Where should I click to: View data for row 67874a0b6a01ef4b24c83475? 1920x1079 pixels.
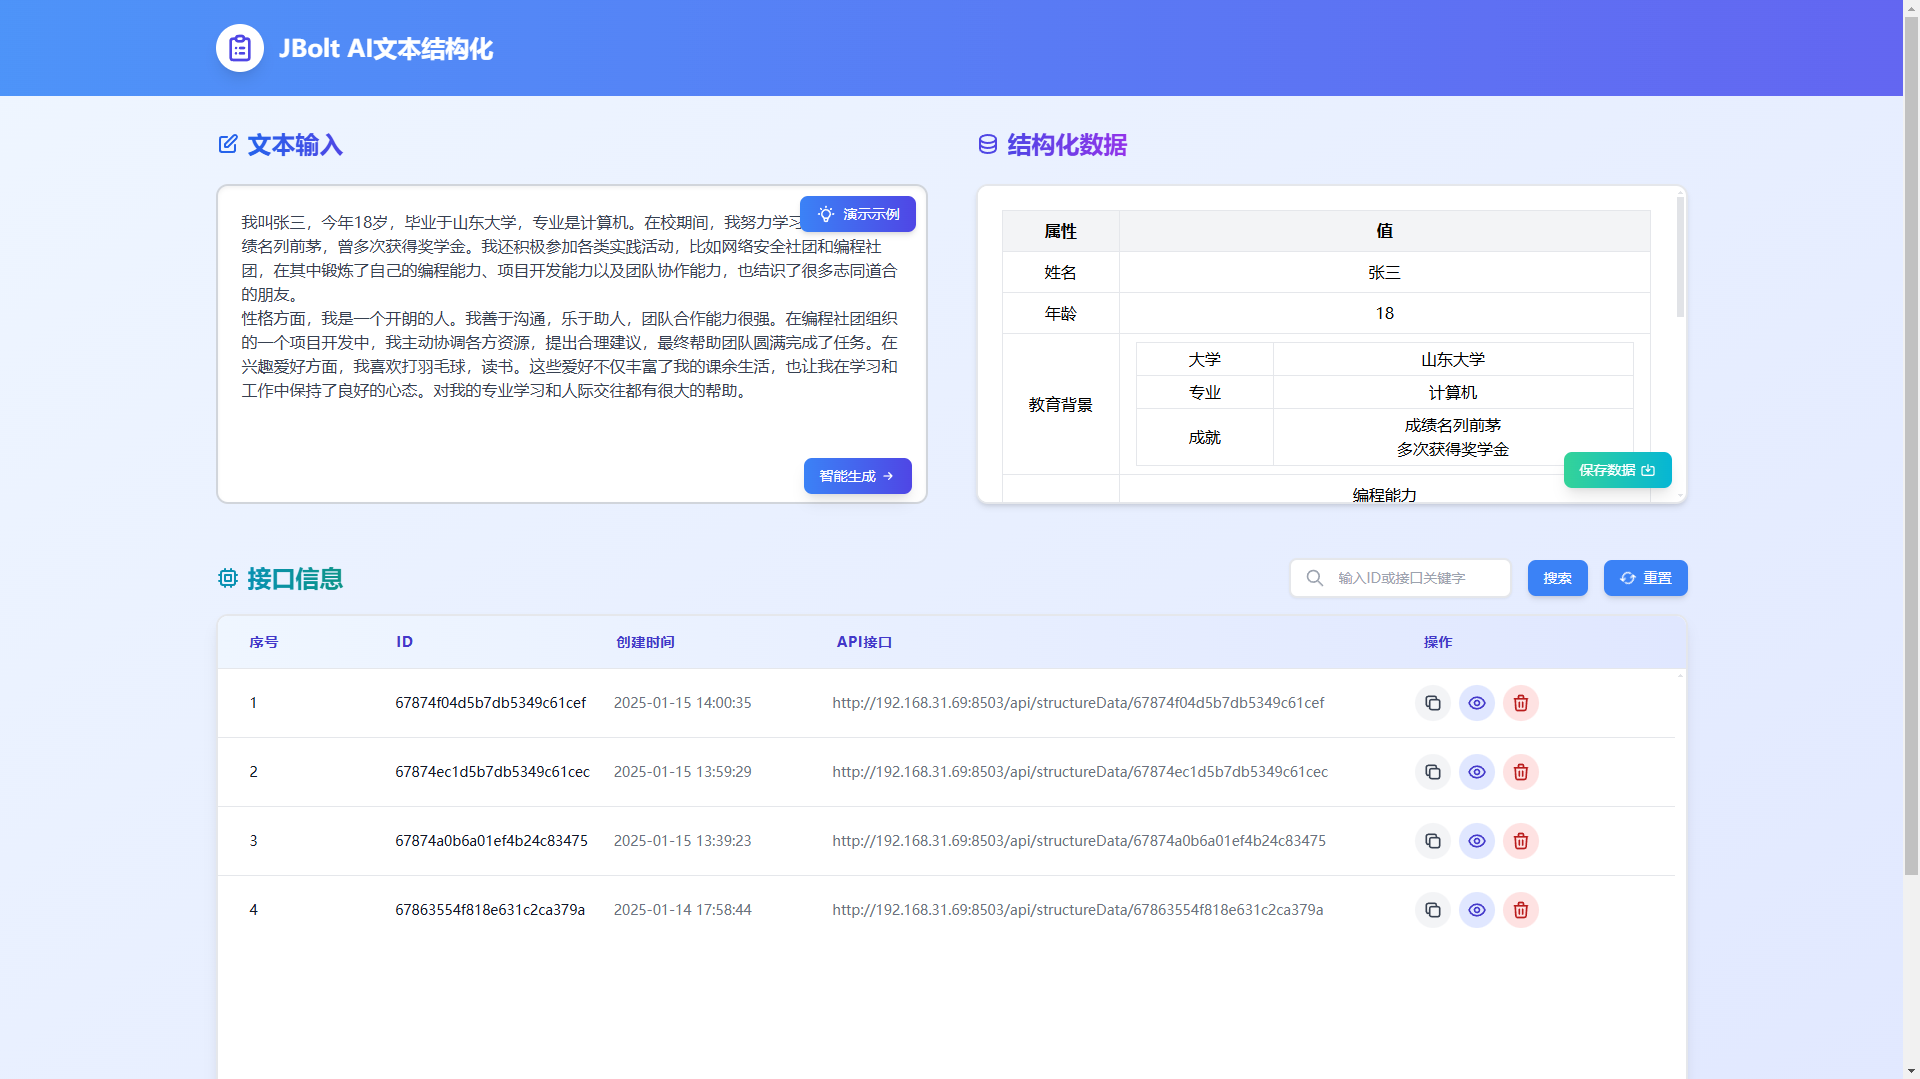tap(1477, 841)
